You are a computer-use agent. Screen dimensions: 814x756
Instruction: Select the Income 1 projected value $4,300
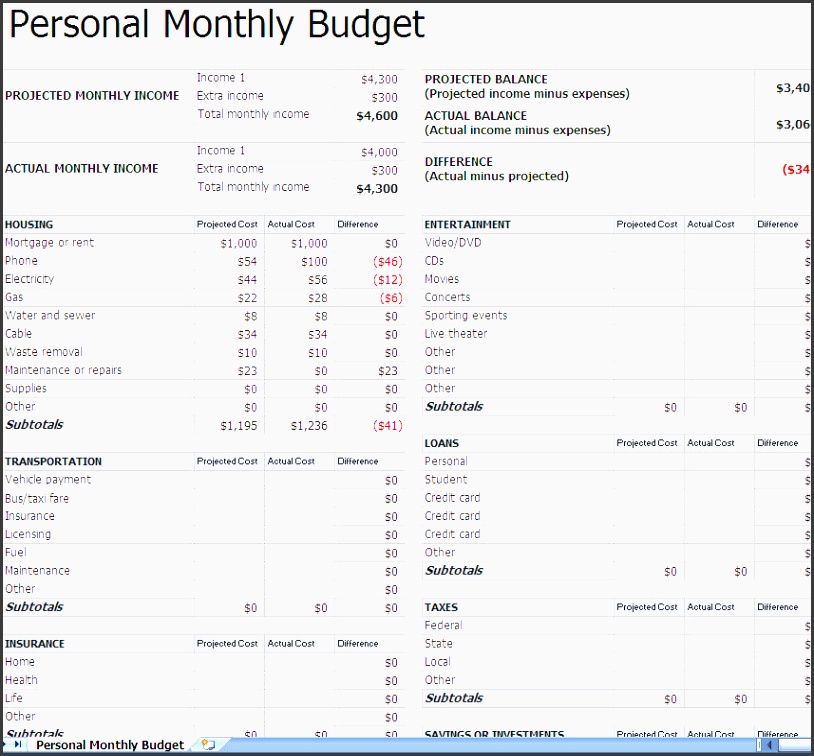[379, 79]
